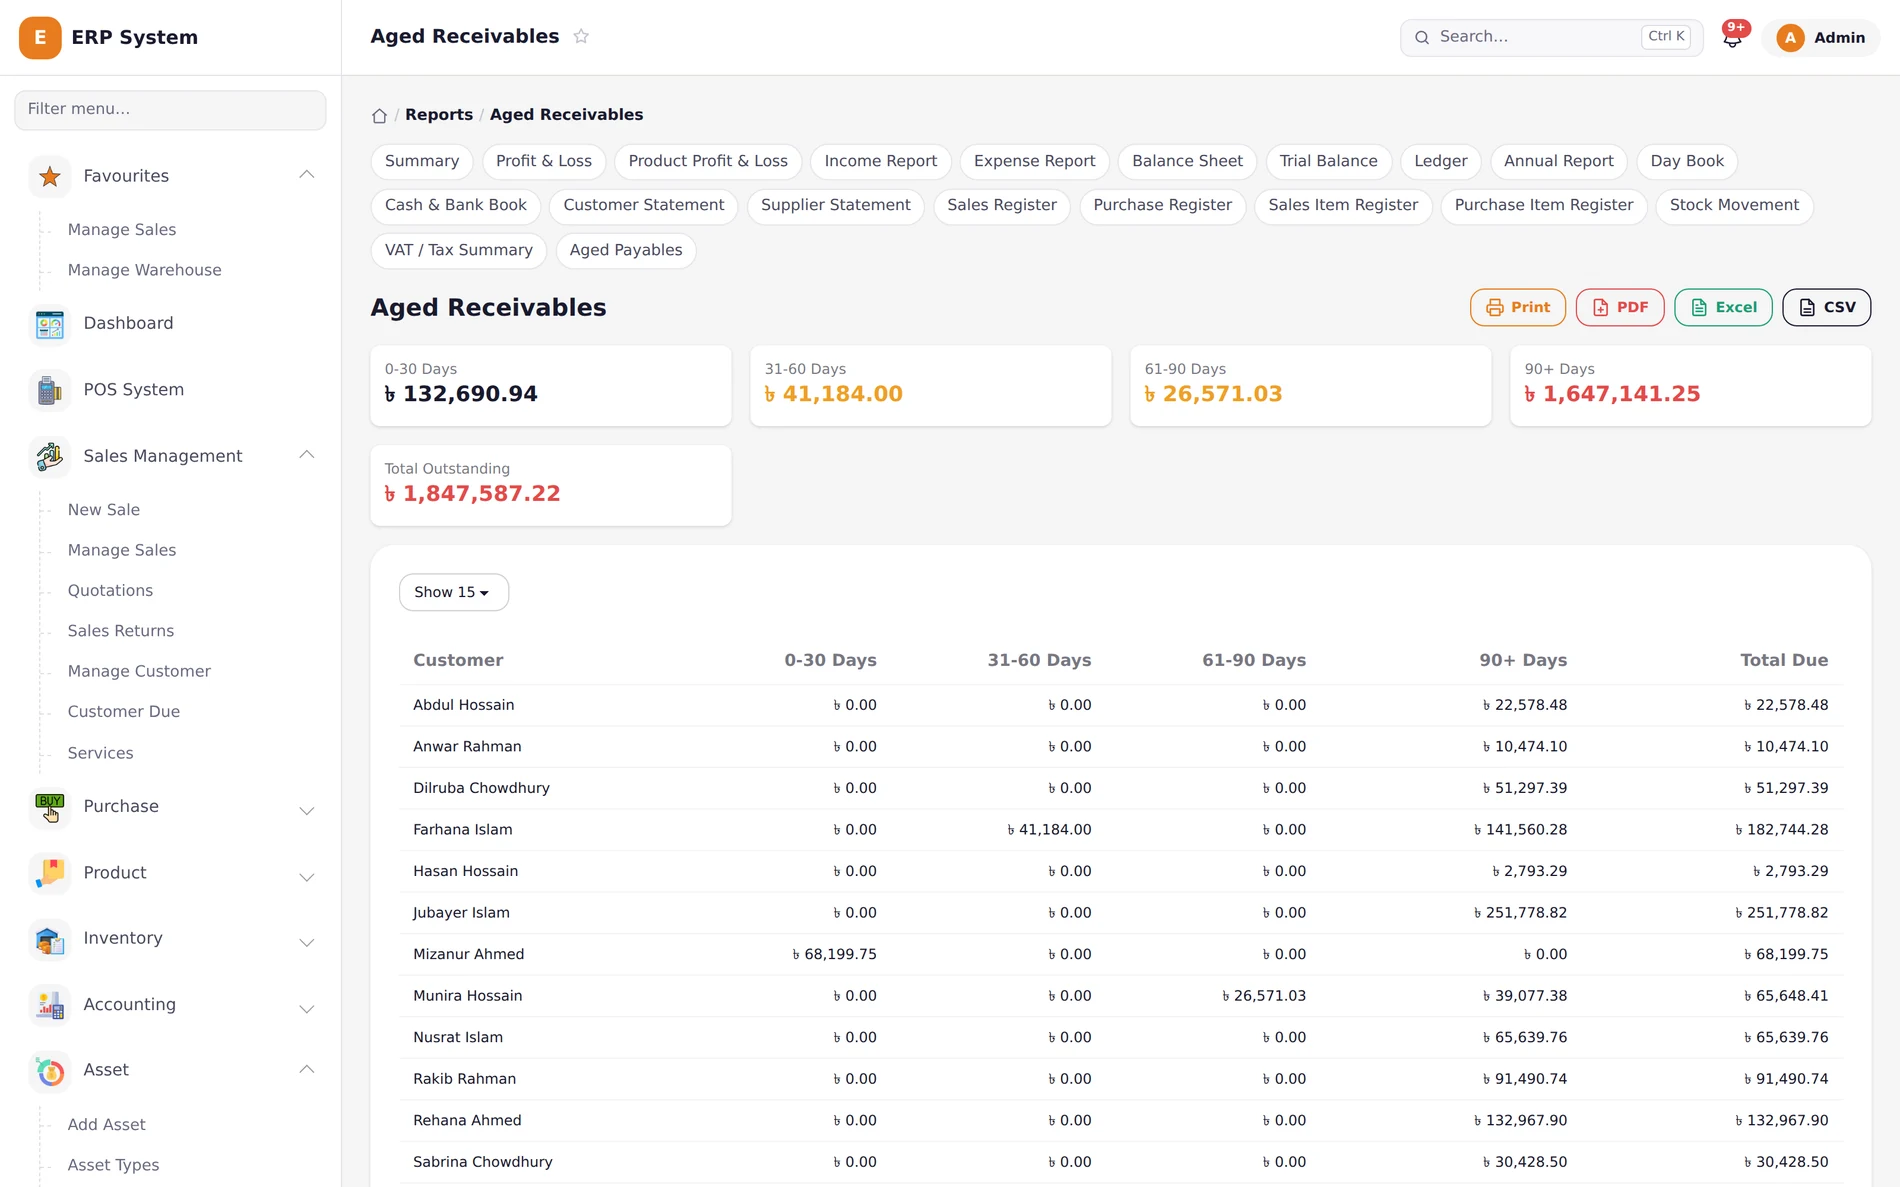Open the Show 15 rows dropdown

point(453,592)
